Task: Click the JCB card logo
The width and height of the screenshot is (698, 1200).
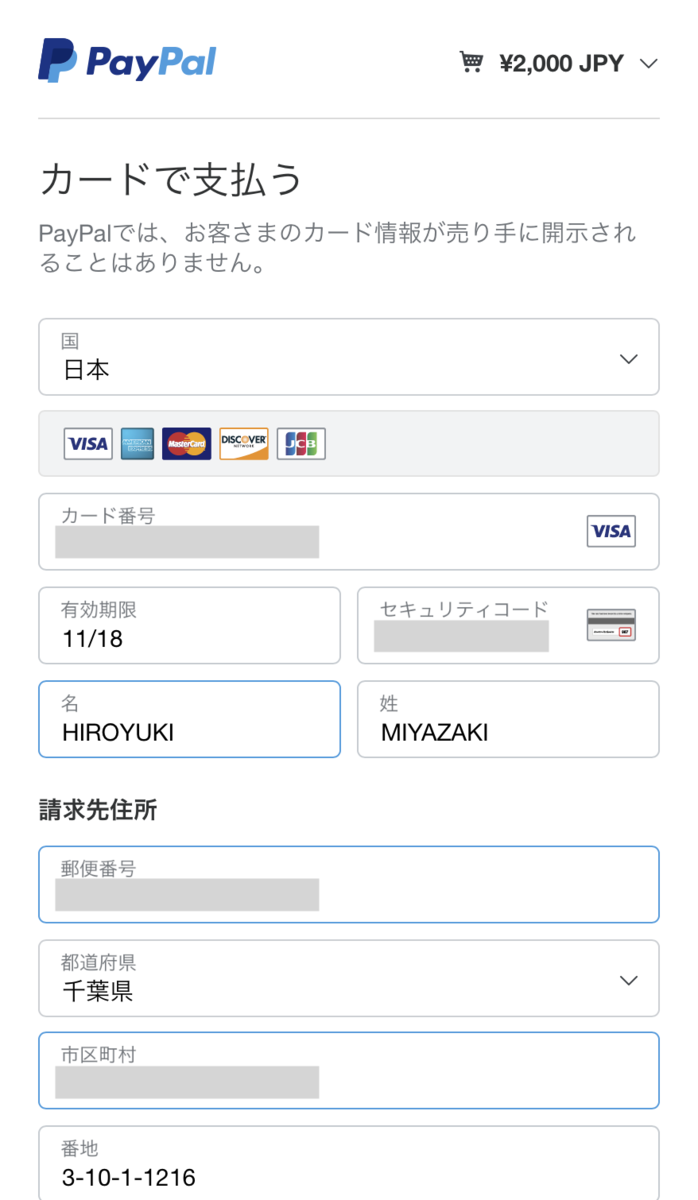Action: click(301, 443)
